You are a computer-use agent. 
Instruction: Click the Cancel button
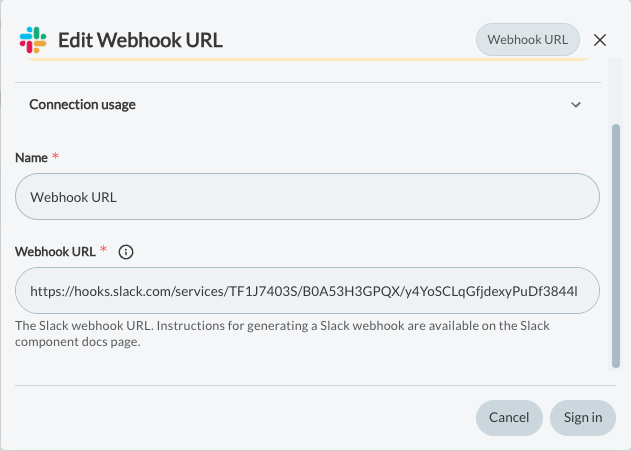(509, 418)
